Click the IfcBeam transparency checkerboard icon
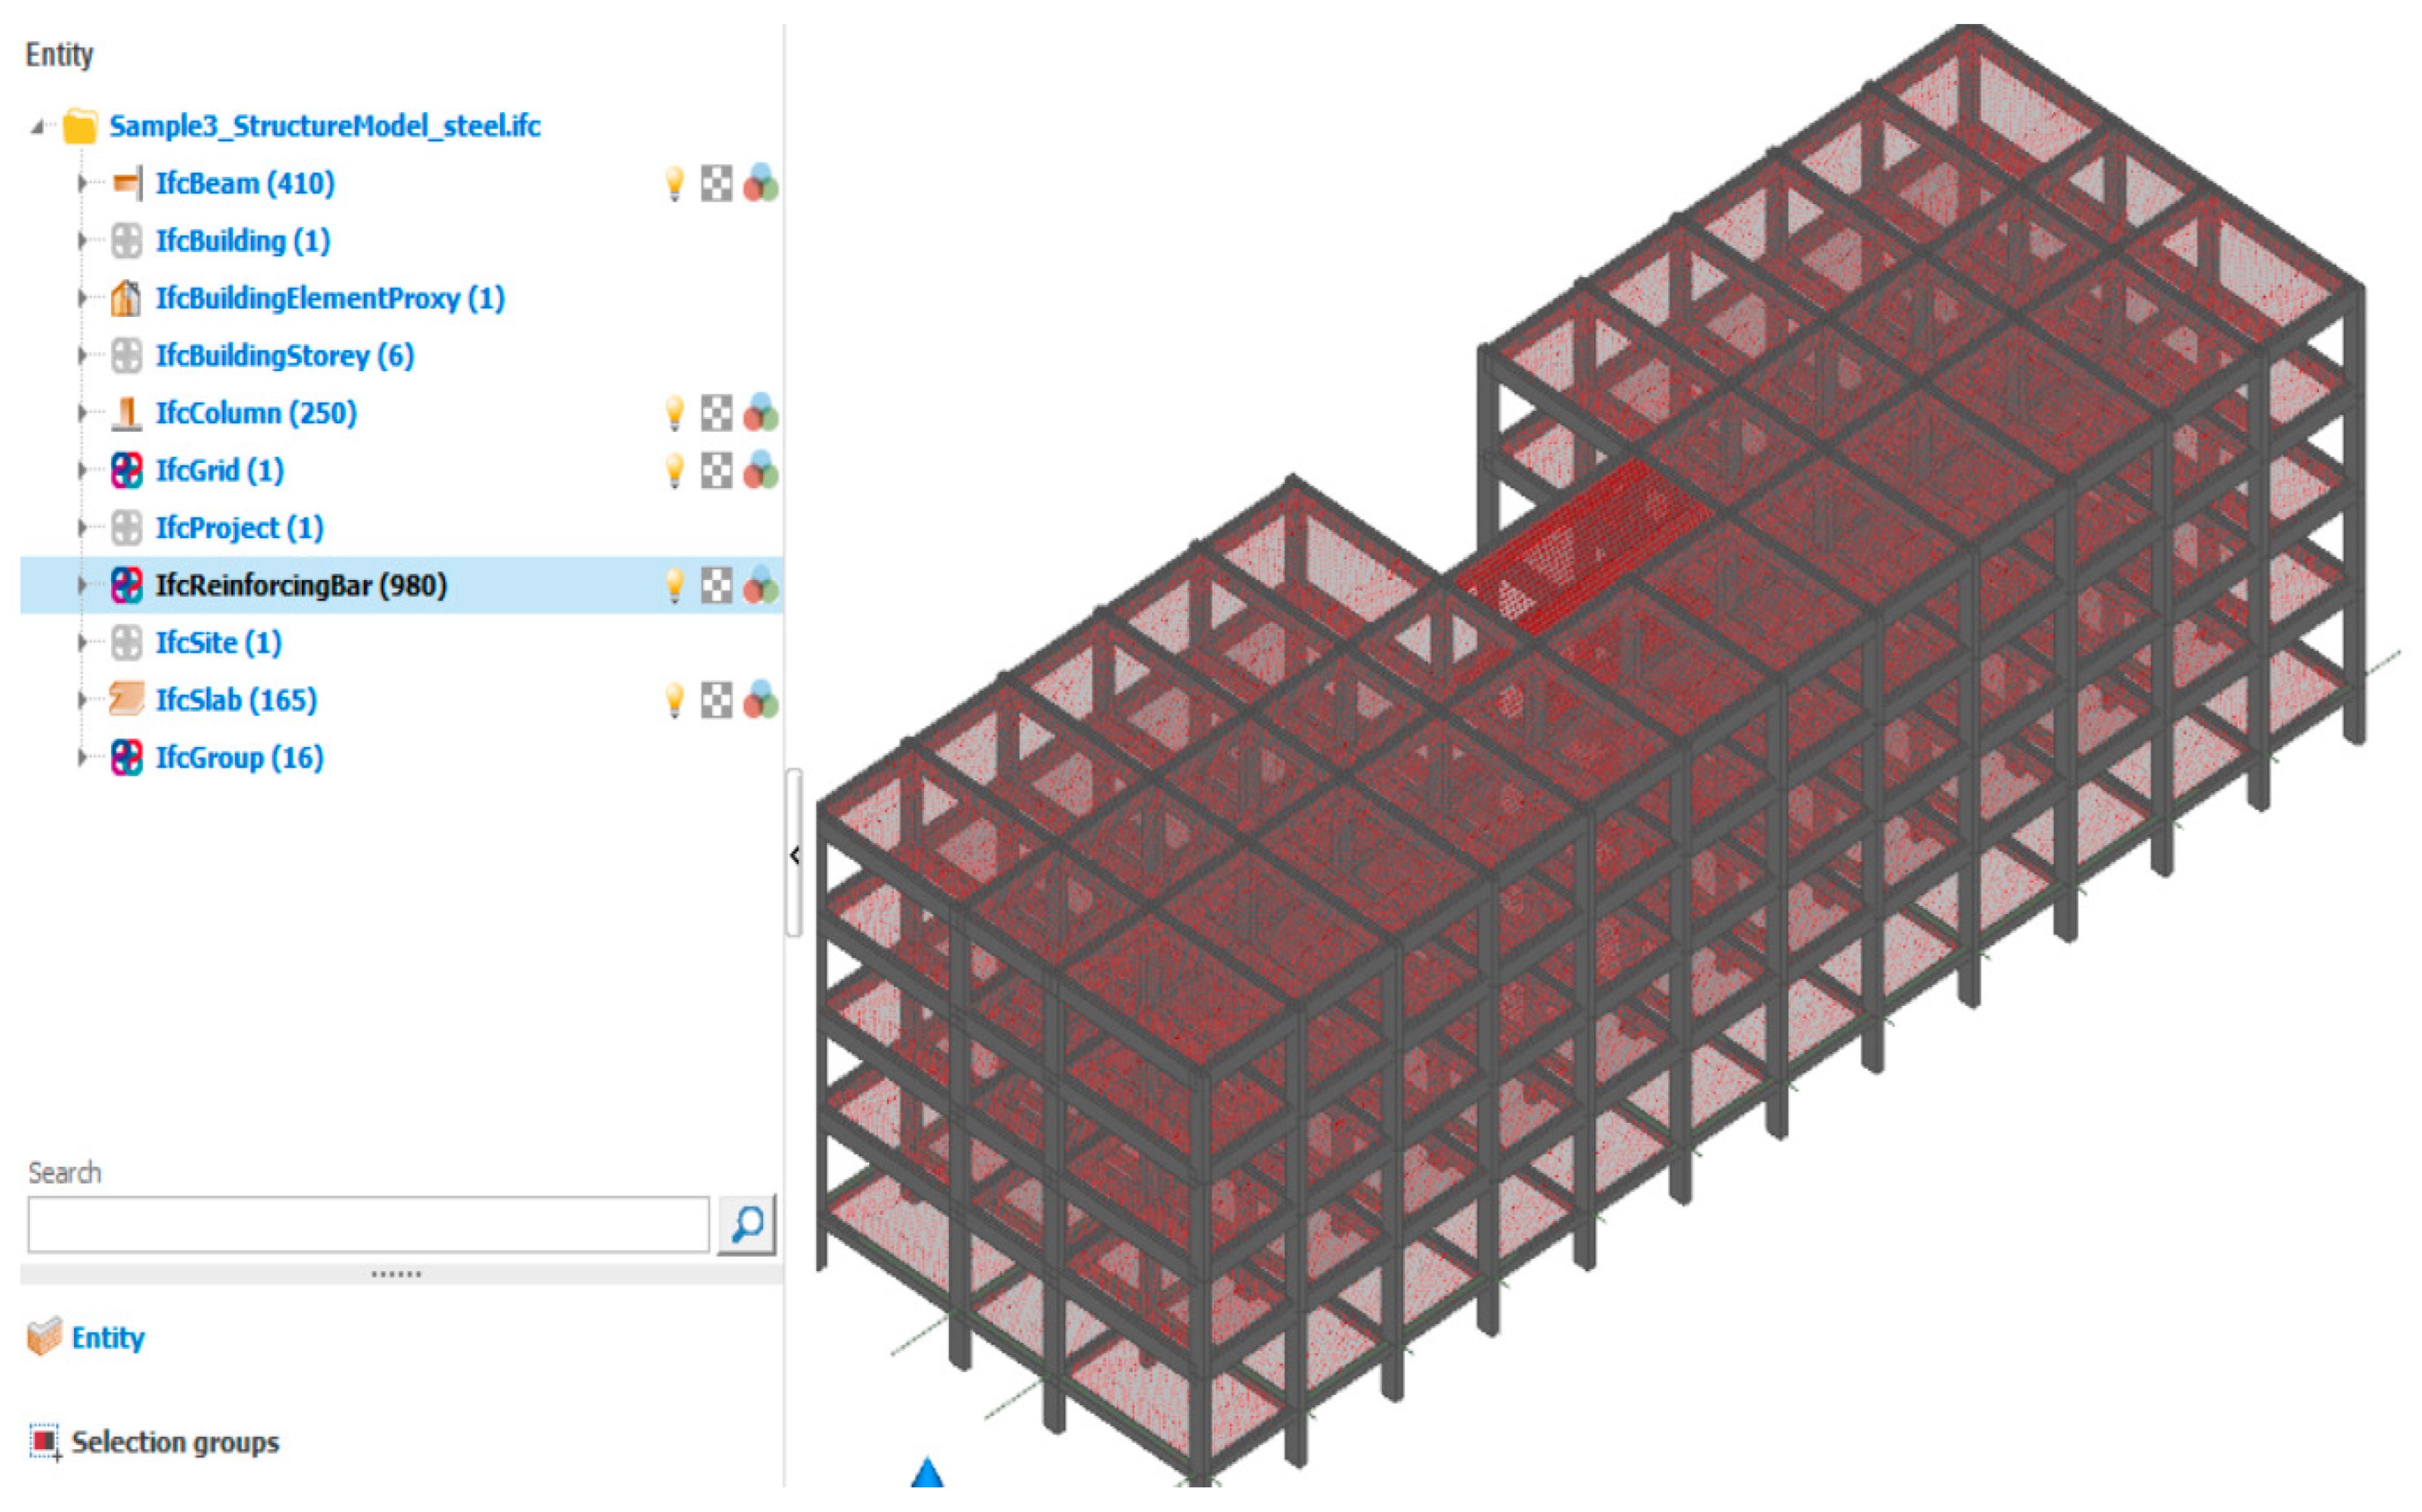 (716, 184)
